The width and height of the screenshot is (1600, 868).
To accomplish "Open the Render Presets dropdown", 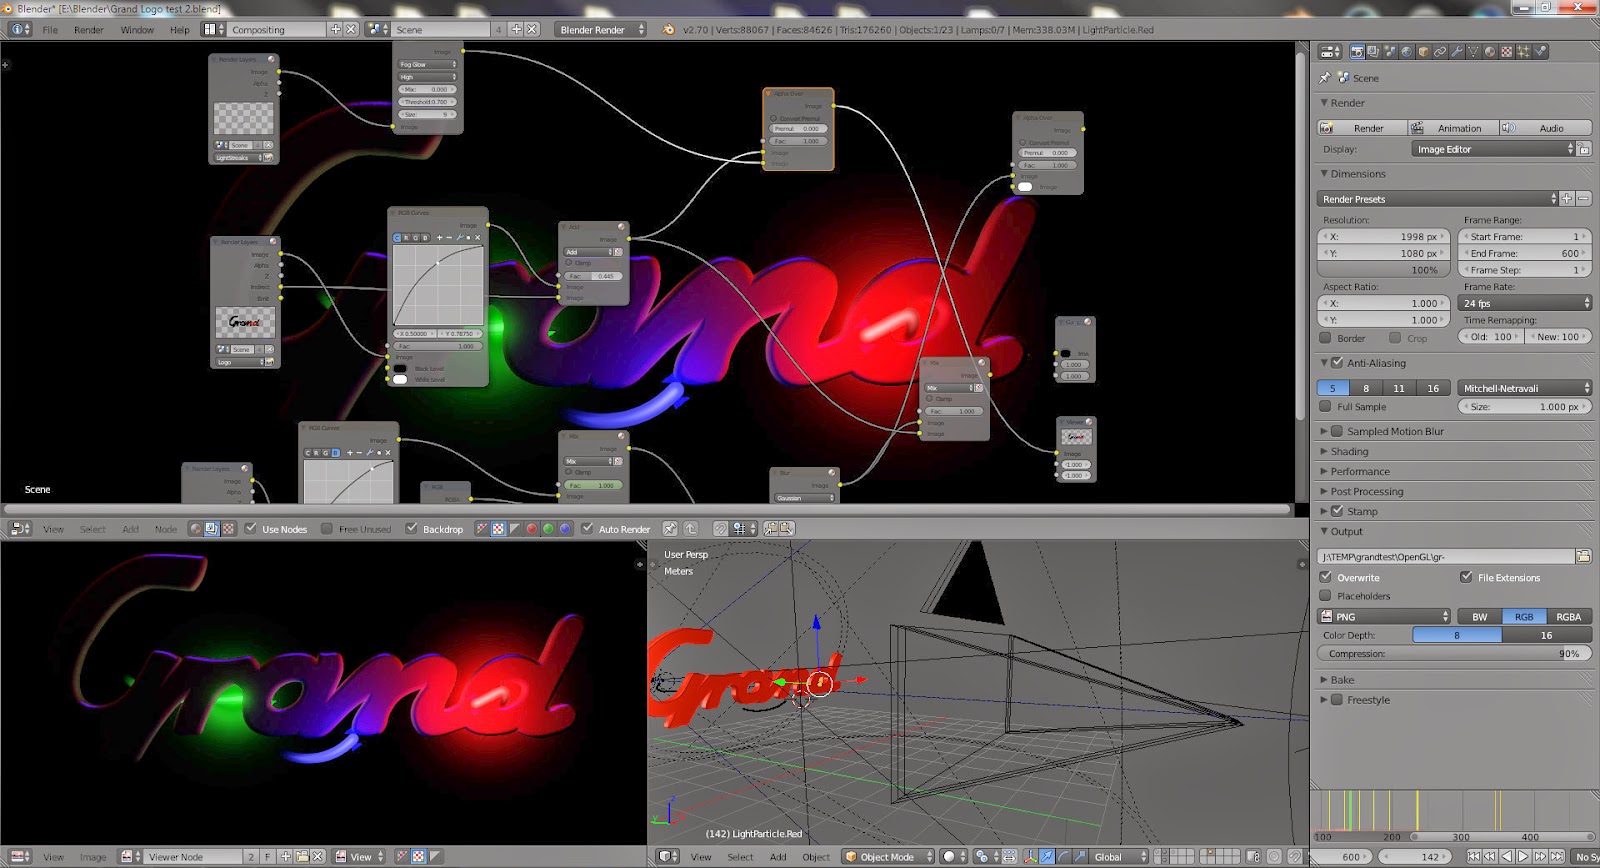I will pyautogui.click(x=1437, y=199).
